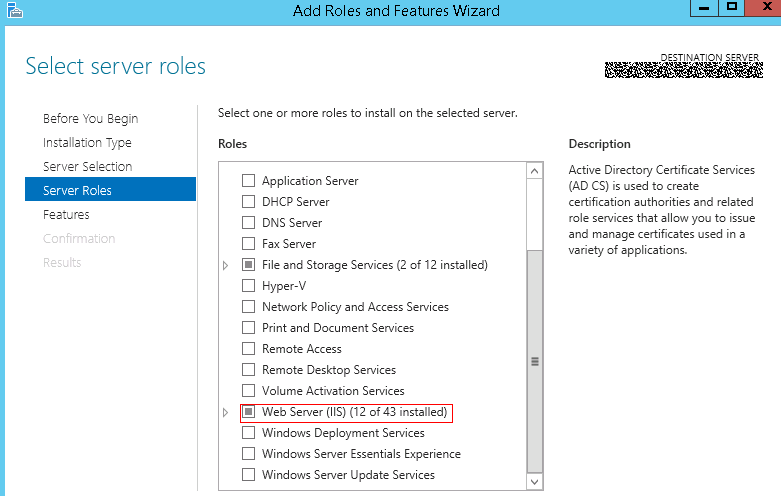The width and height of the screenshot is (781, 496).
Task: Minimize the Add Roles and Features Wizard
Action: (x=704, y=8)
